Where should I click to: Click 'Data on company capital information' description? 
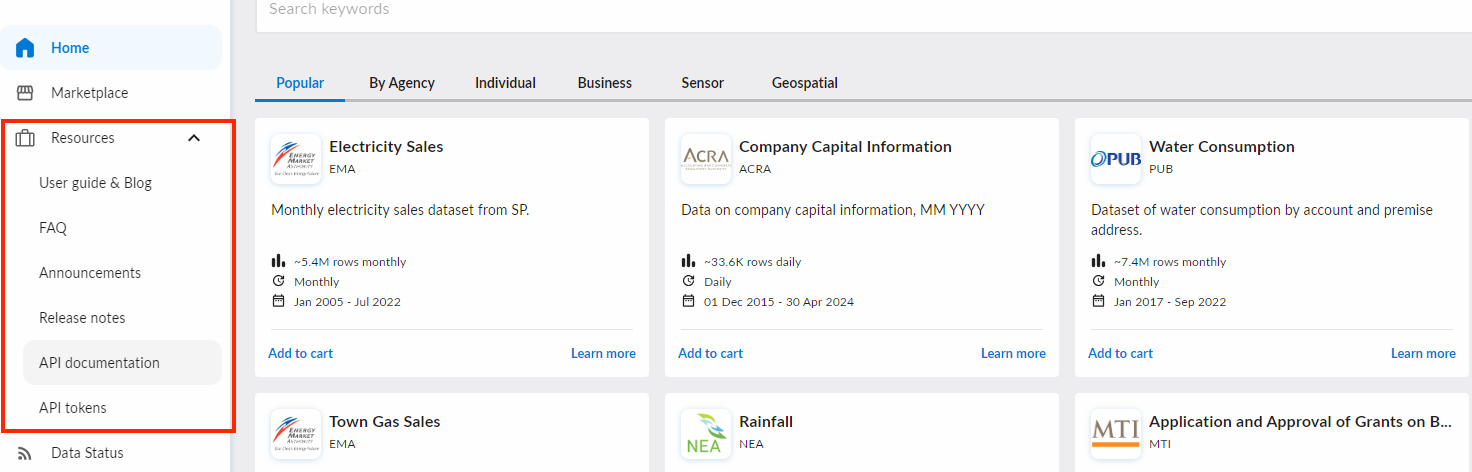coord(833,210)
